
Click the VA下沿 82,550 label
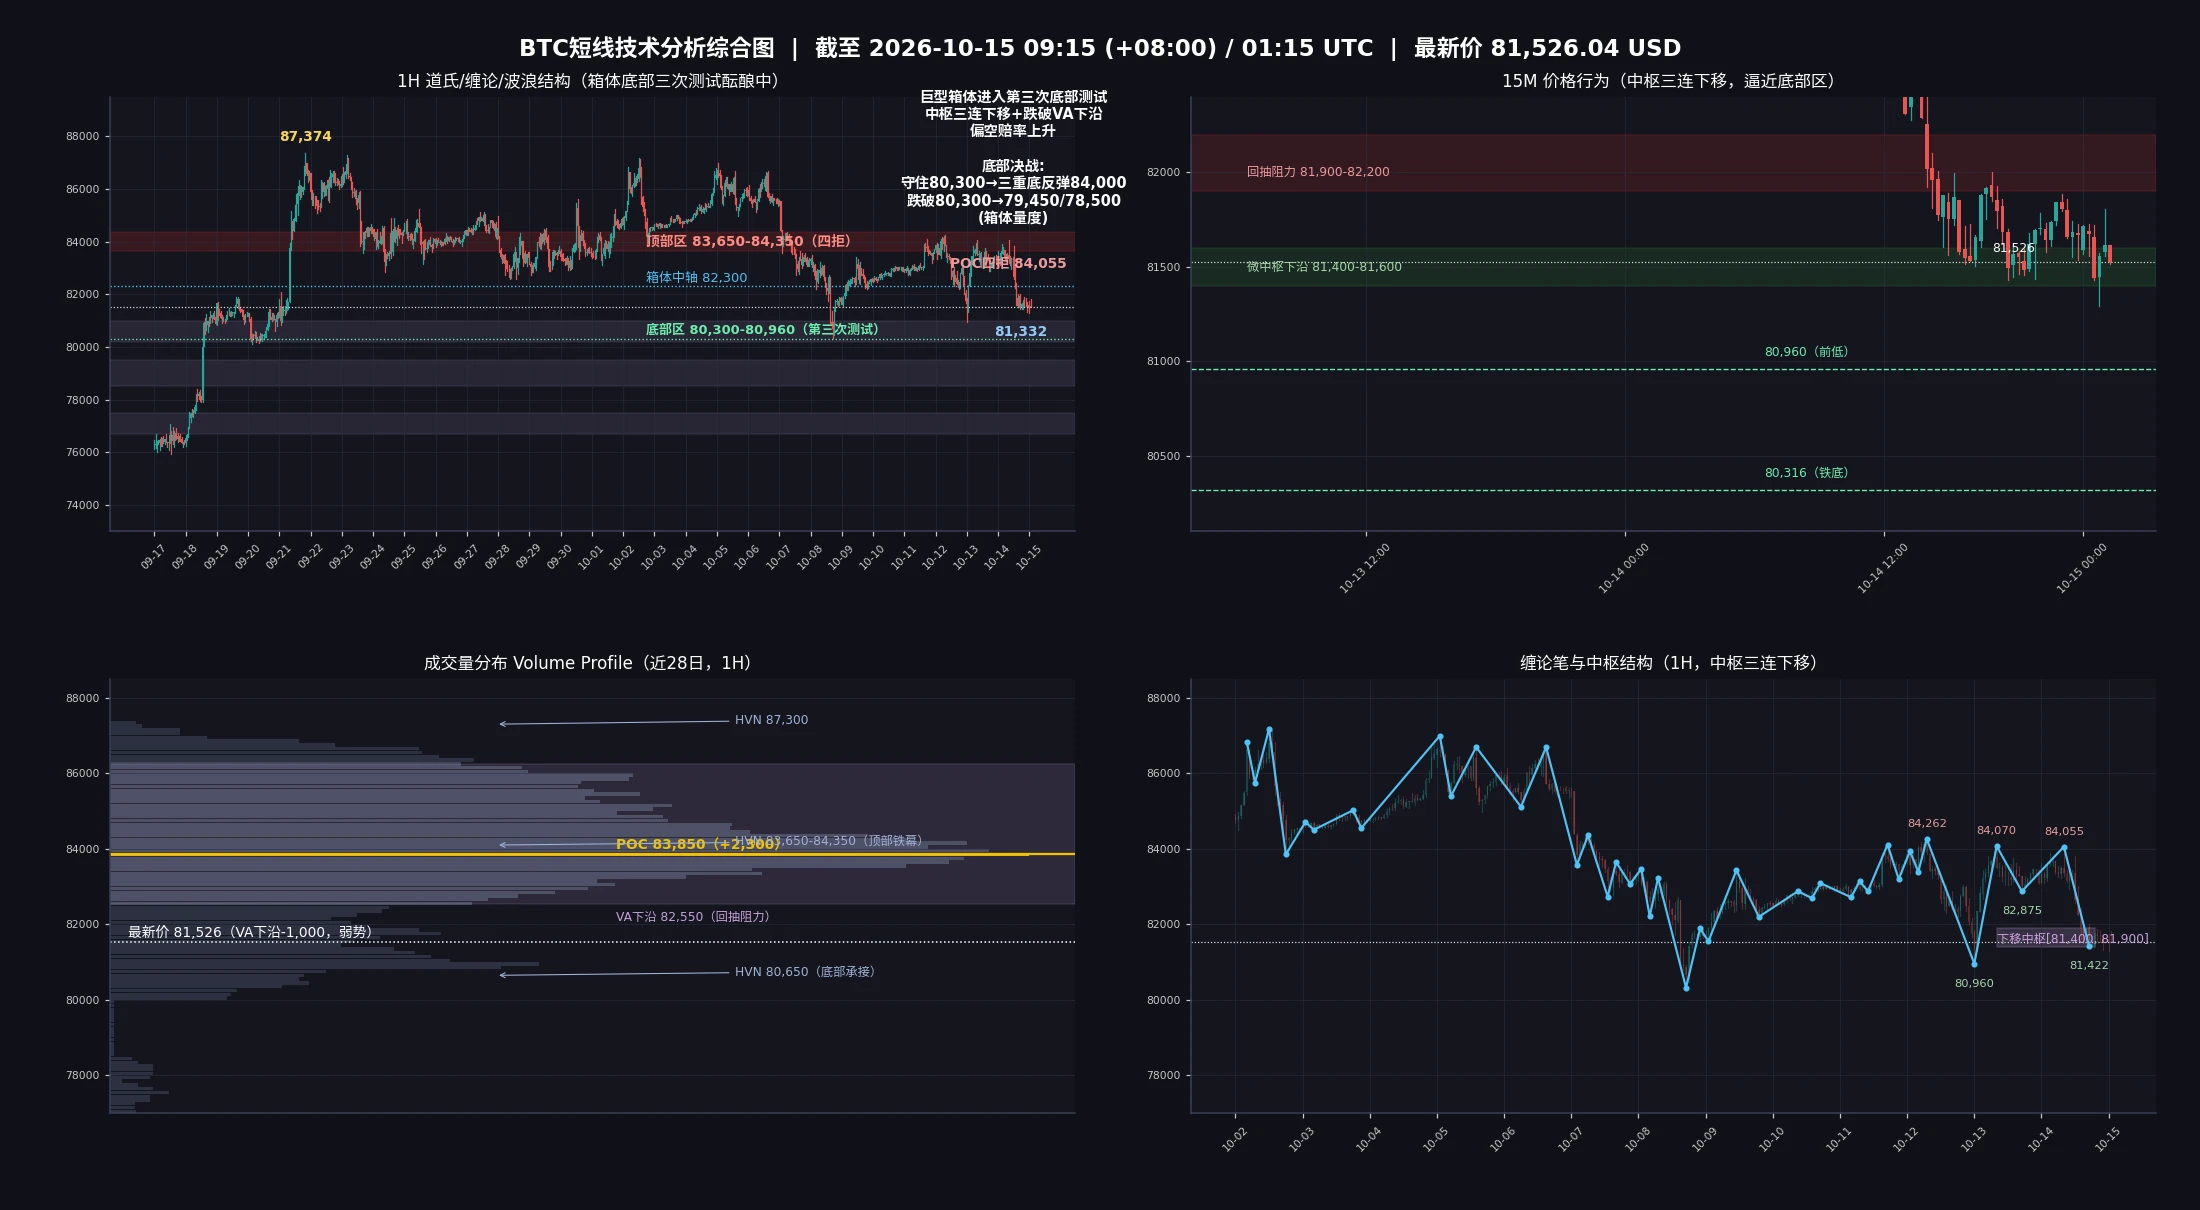(x=692, y=917)
